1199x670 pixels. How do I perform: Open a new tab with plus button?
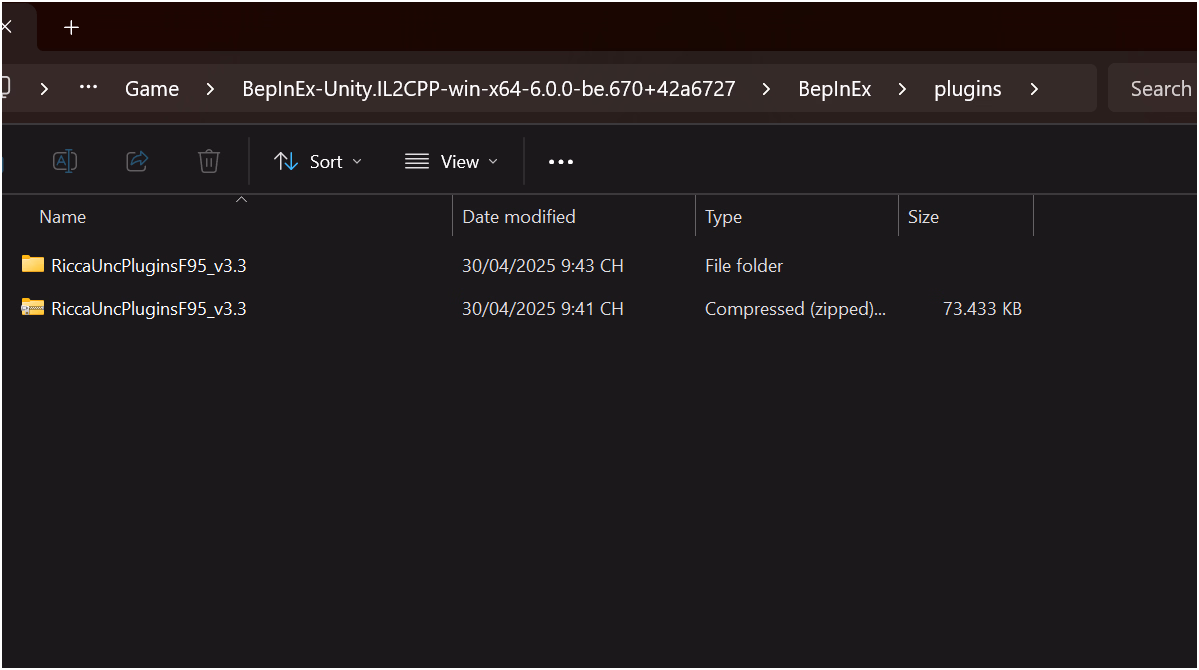(71, 28)
